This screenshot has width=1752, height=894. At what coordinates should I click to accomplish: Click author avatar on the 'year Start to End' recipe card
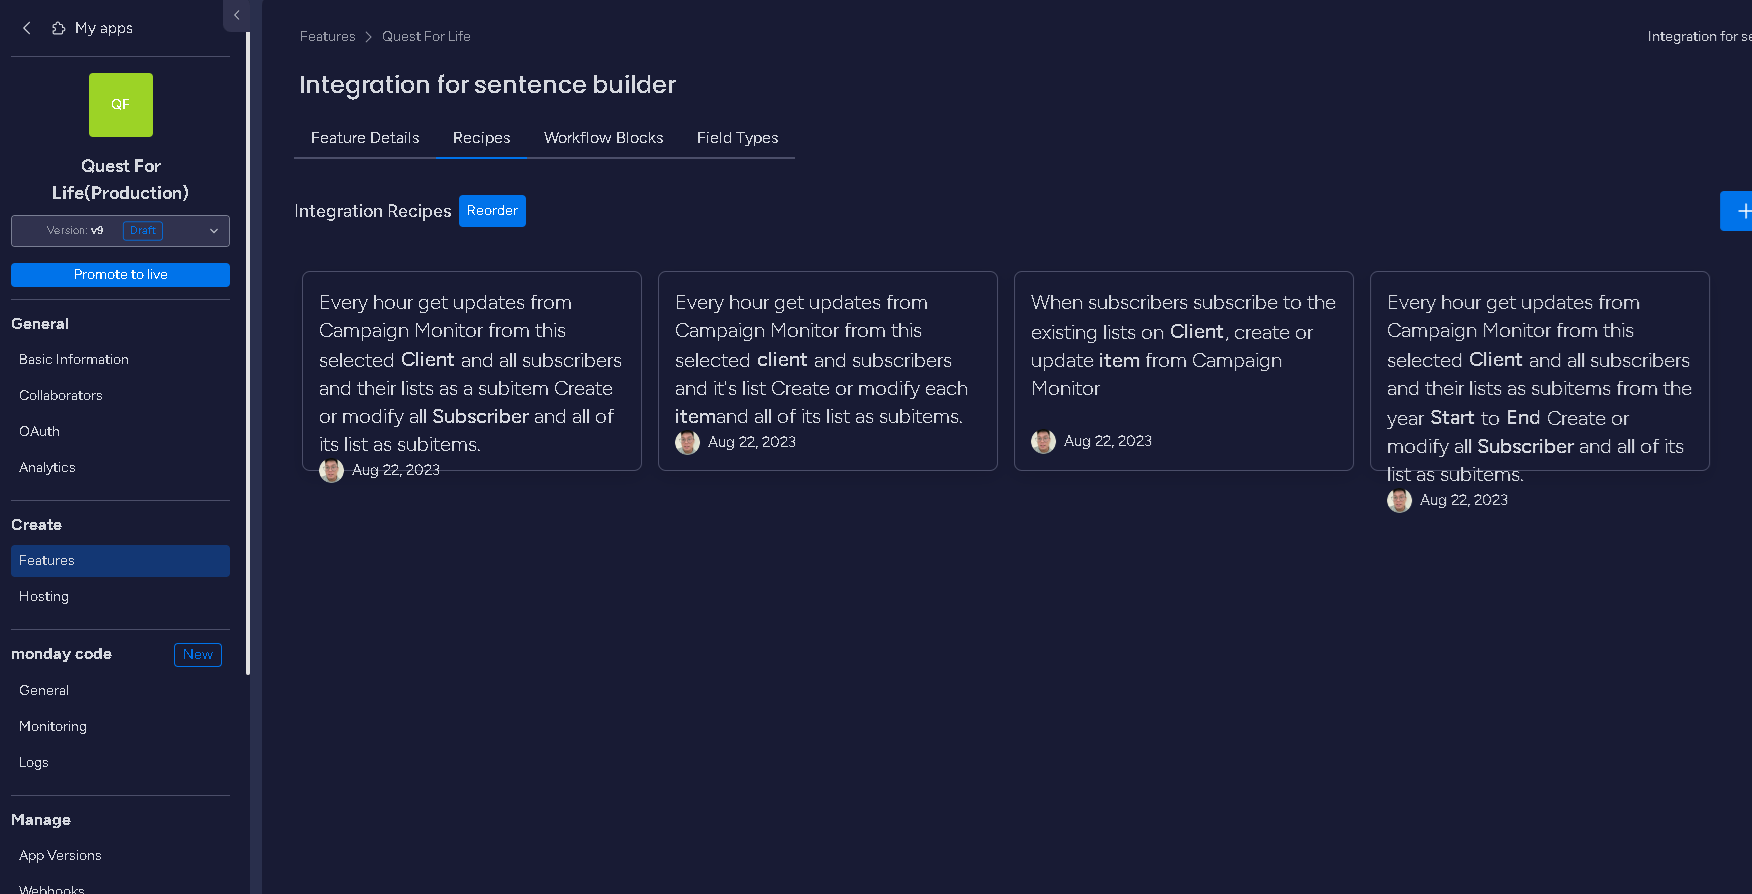click(x=1399, y=500)
